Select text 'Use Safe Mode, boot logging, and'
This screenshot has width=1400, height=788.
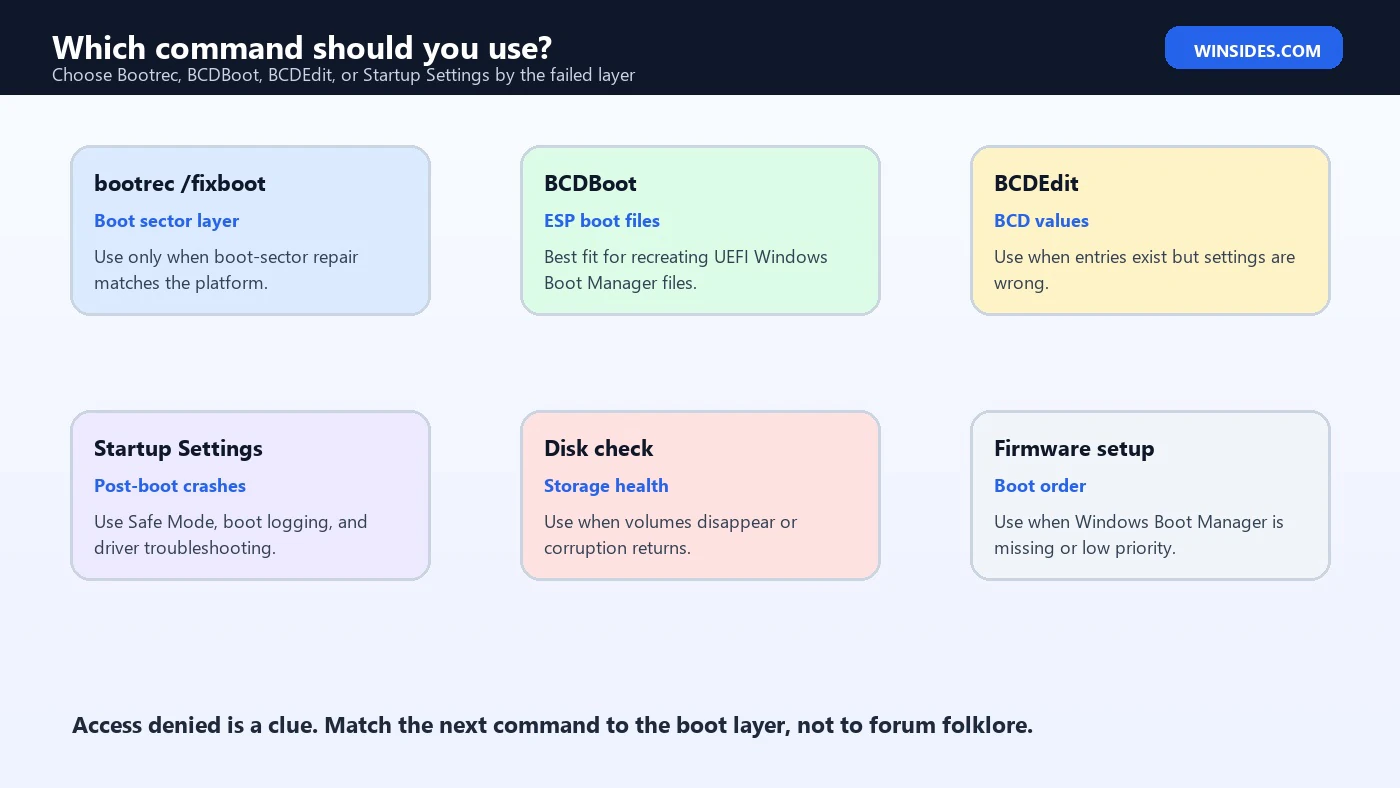tap(231, 522)
